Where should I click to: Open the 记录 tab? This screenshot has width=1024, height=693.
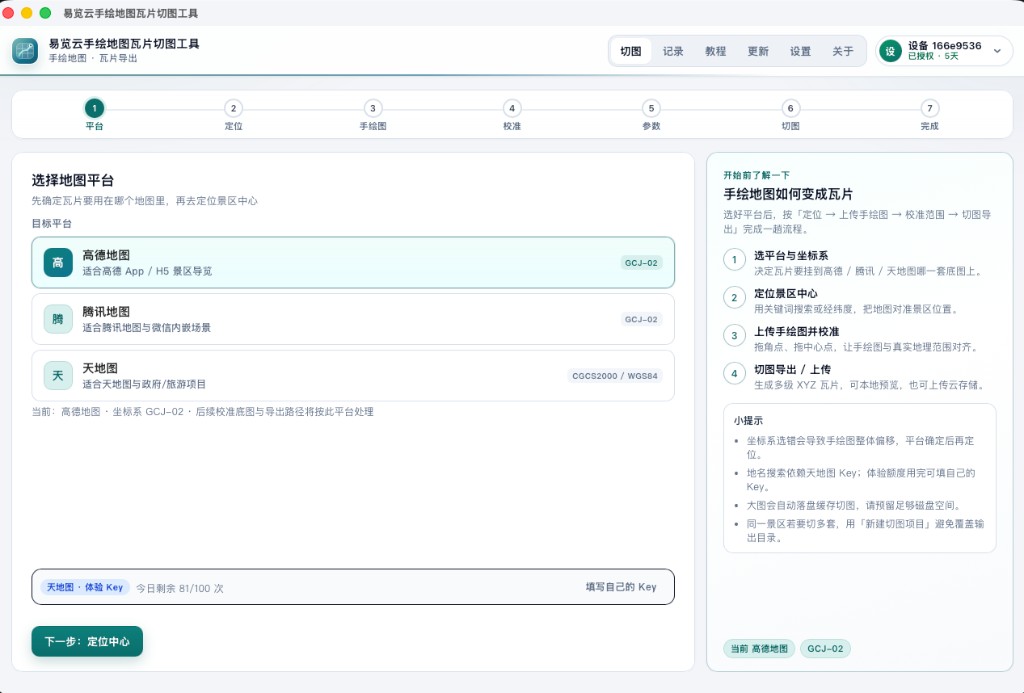(673, 51)
